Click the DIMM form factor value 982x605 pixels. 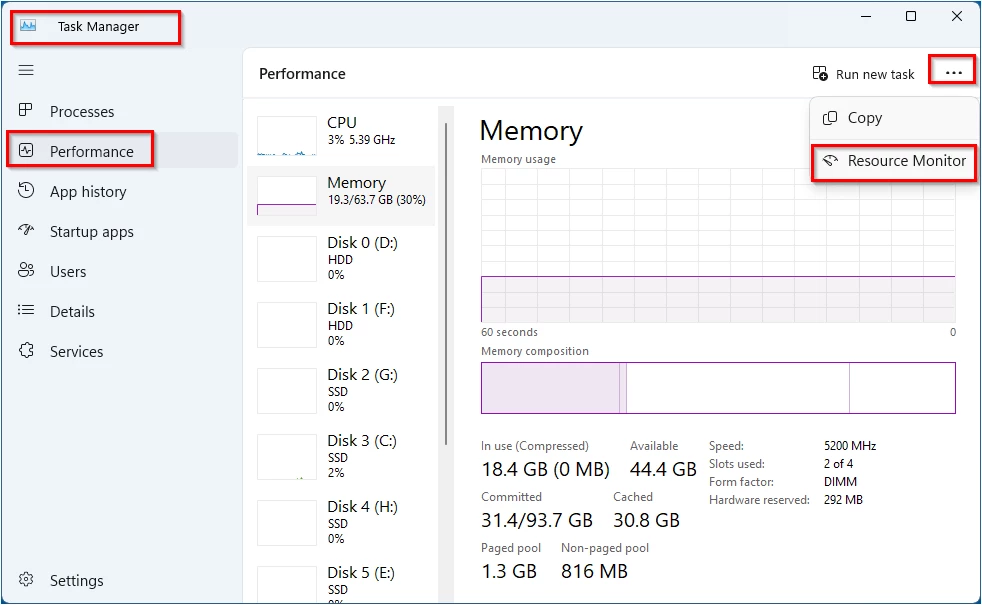(840, 482)
